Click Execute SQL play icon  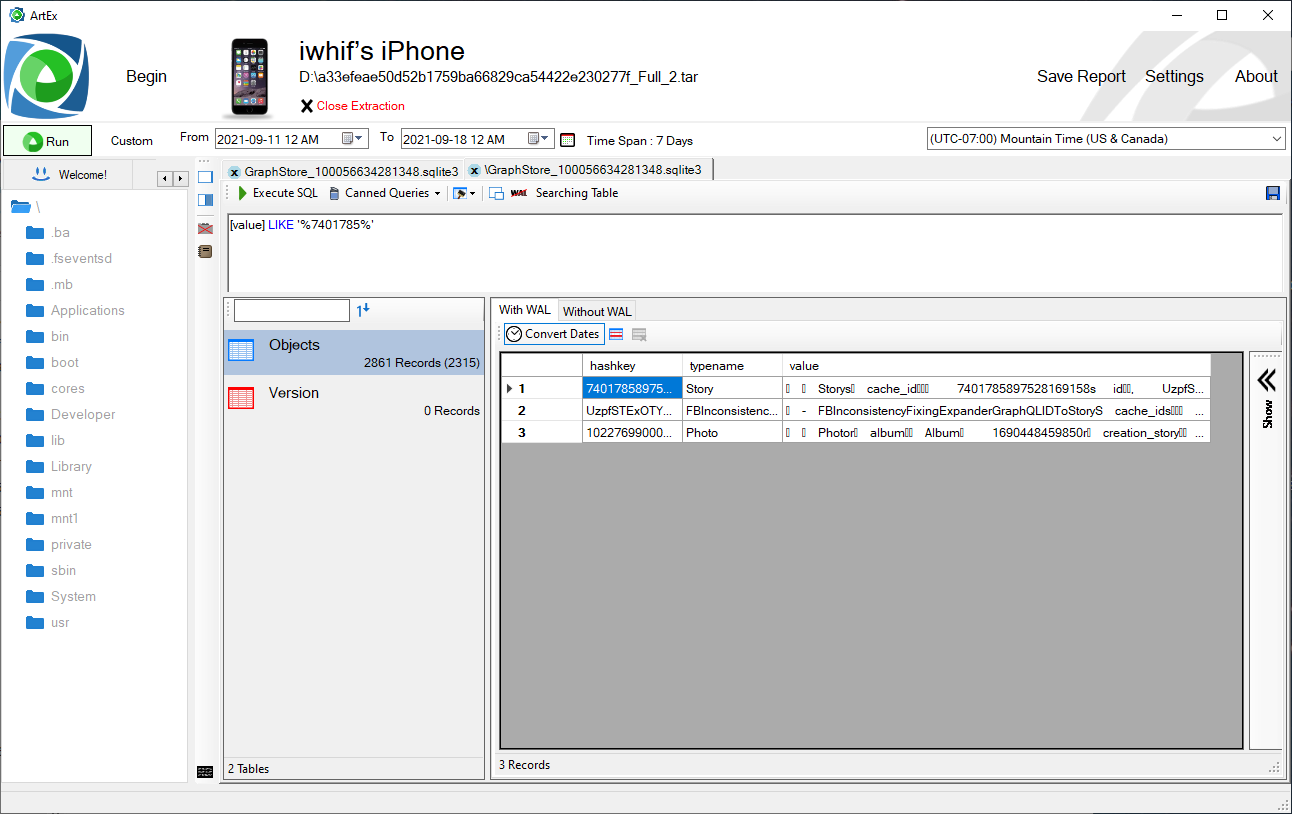[243, 193]
